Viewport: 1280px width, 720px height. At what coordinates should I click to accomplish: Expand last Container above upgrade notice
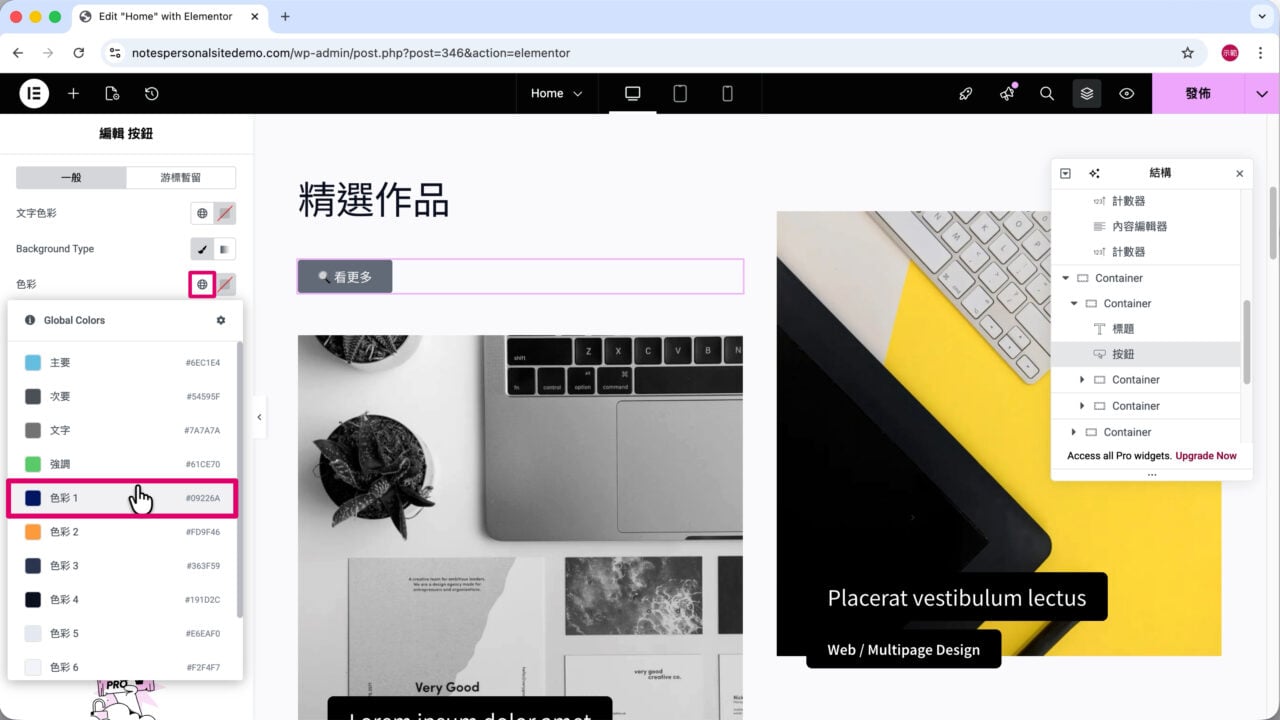[1074, 432]
